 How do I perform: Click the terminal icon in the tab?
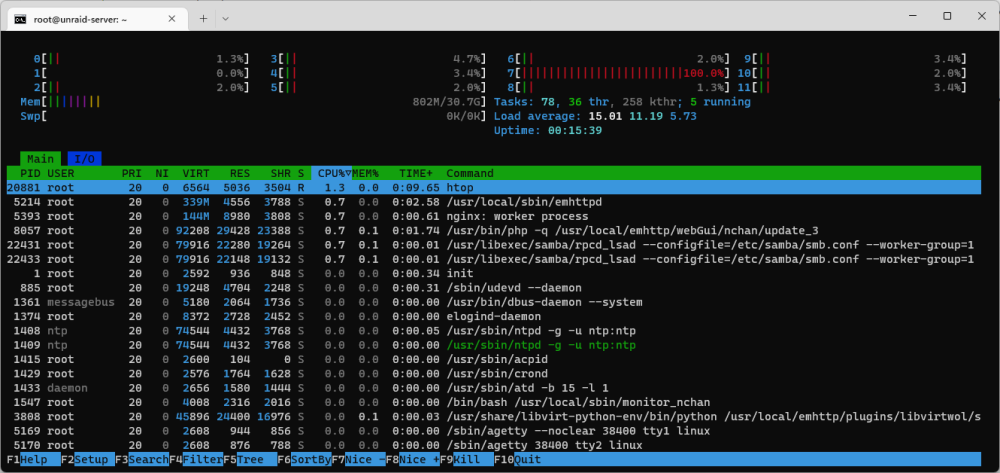(x=20, y=19)
